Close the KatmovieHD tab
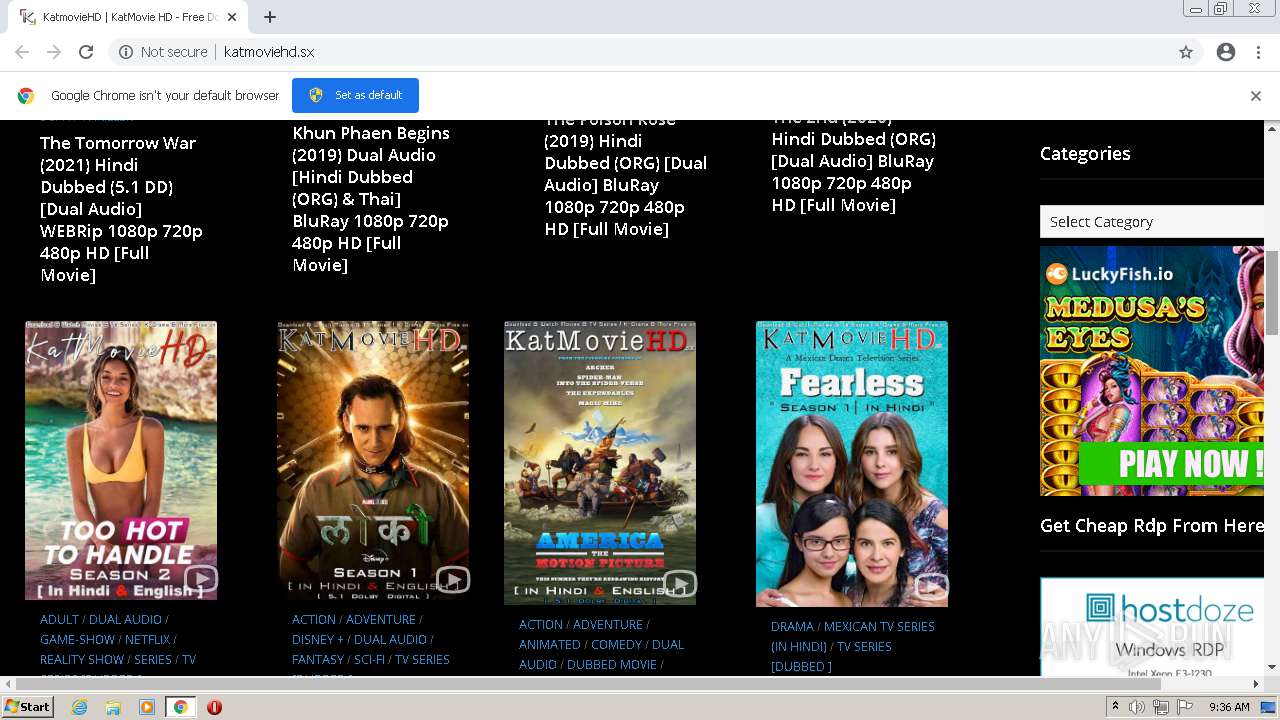Image resolution: width=1280 pixels, height=720 pixels. point(233,17)
